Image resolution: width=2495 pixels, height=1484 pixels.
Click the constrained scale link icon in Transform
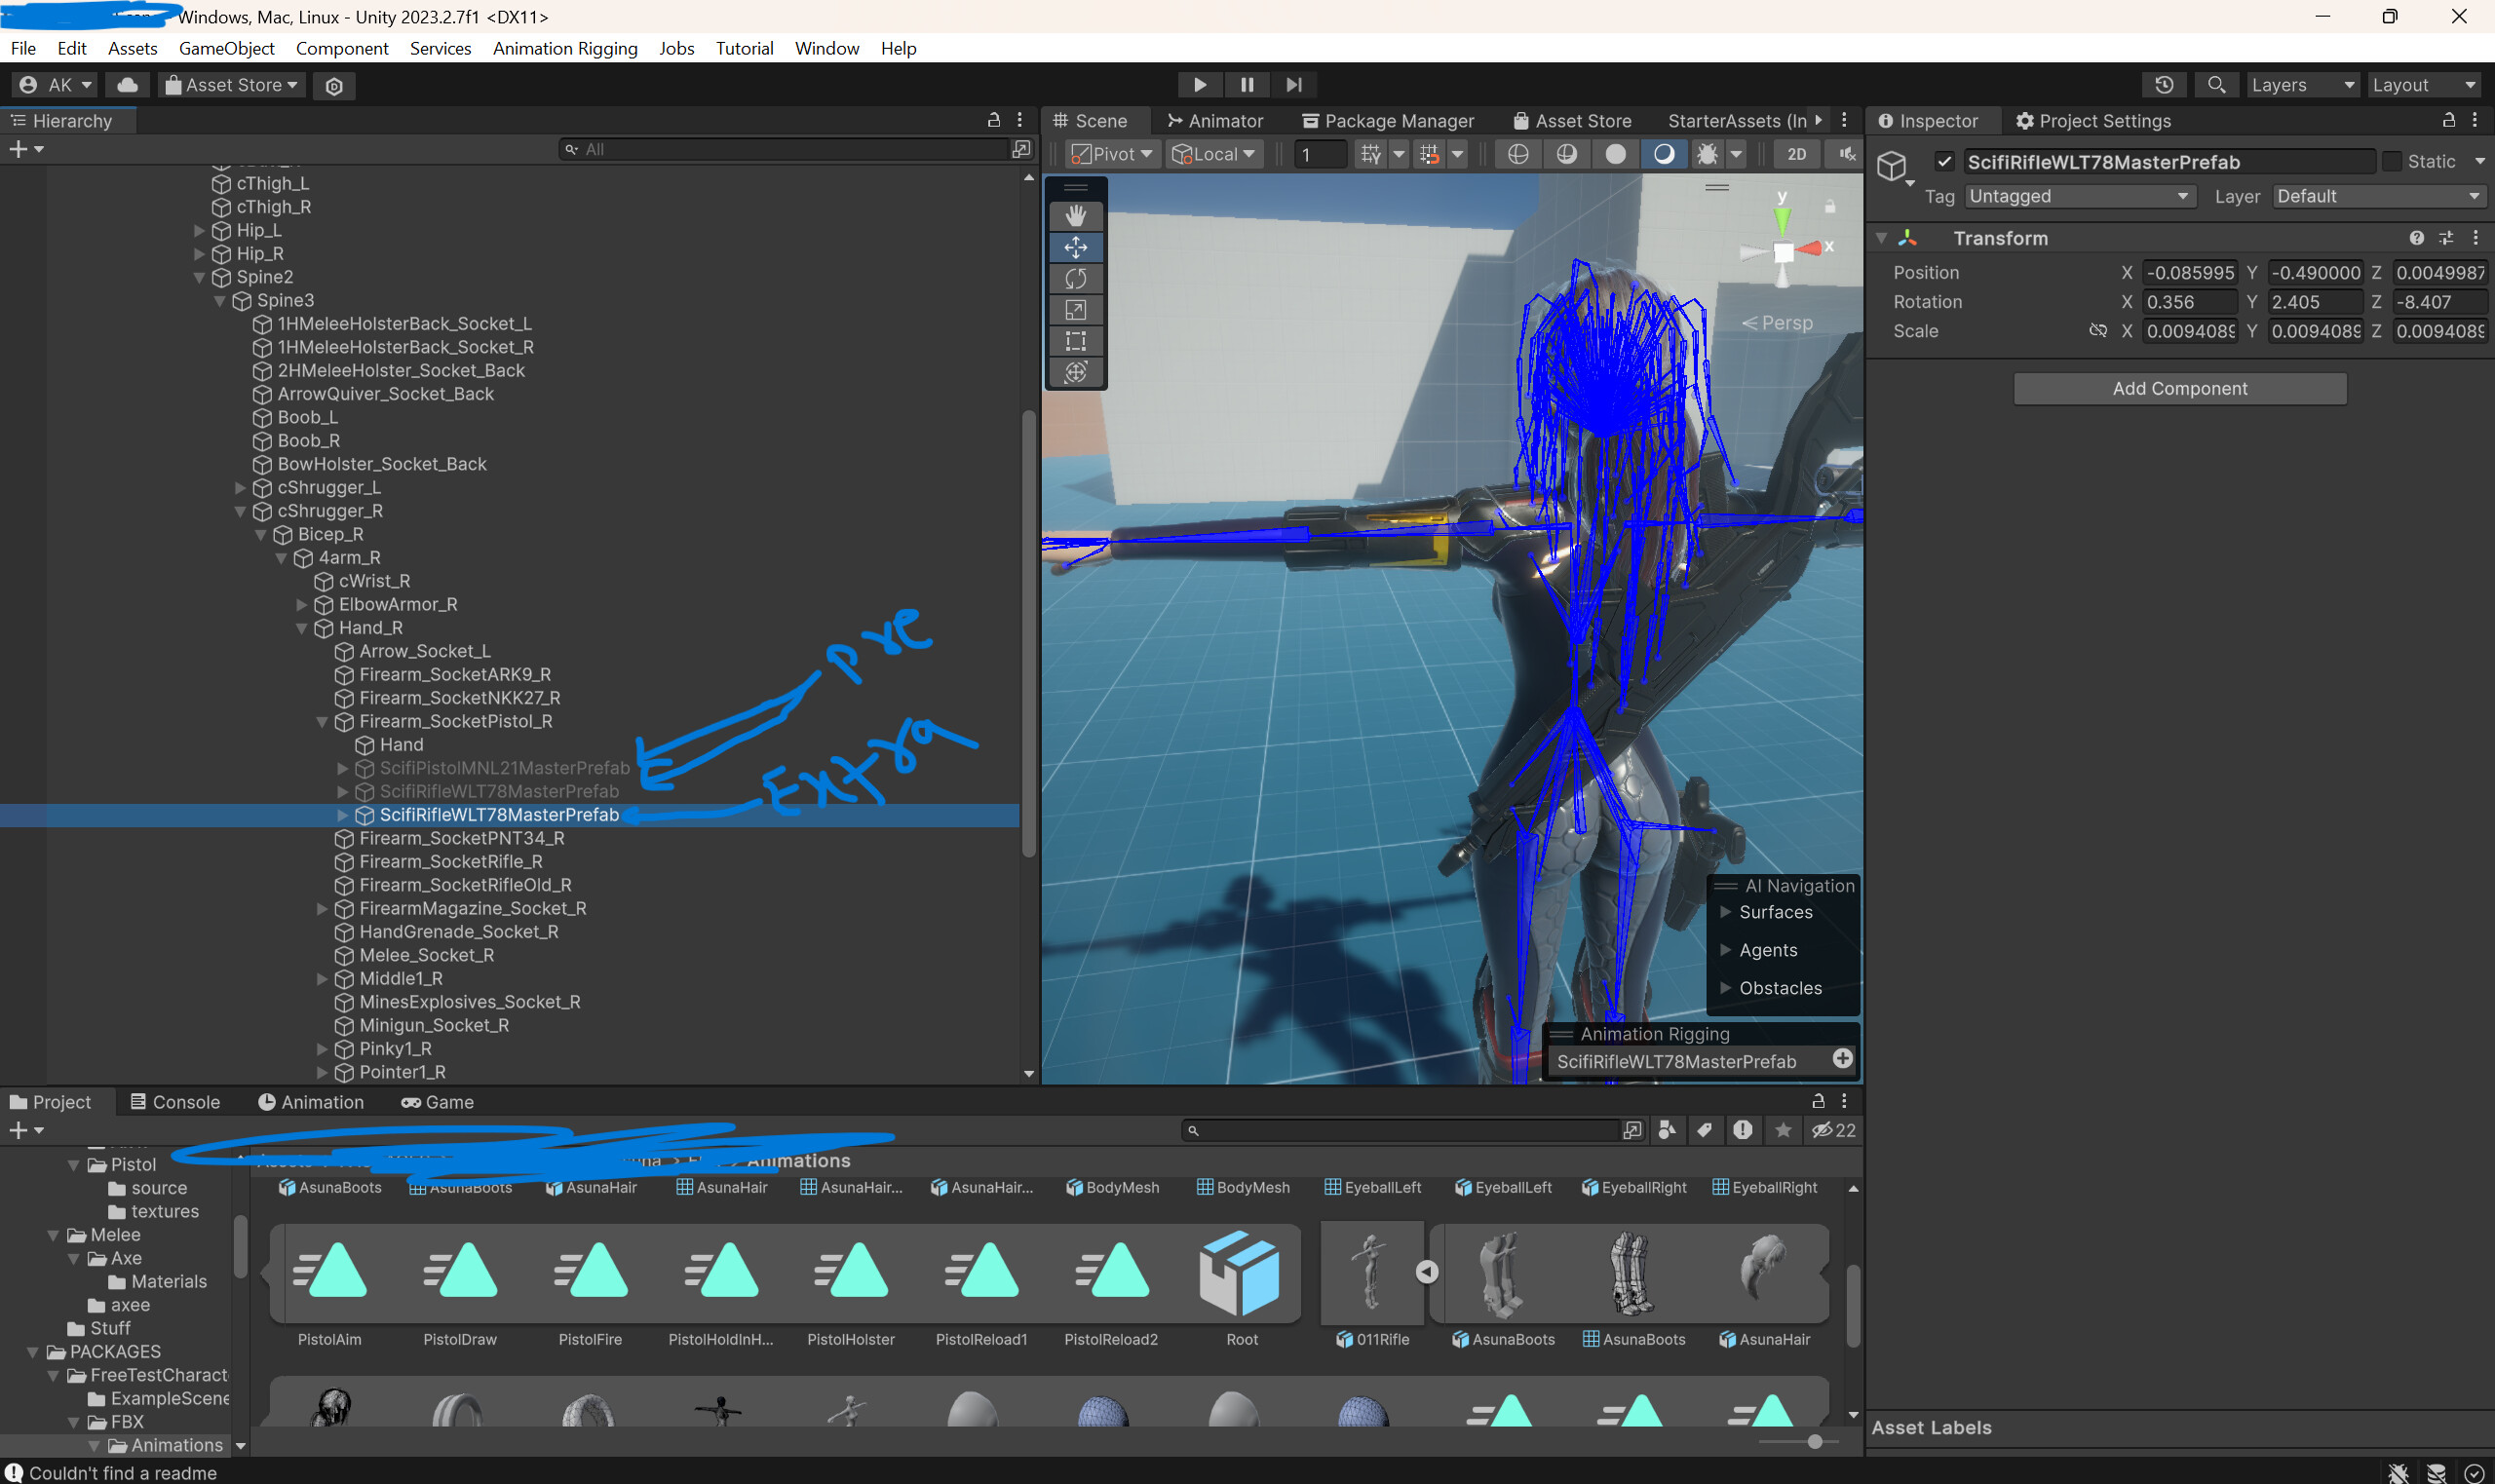(x=2098, y=331)
